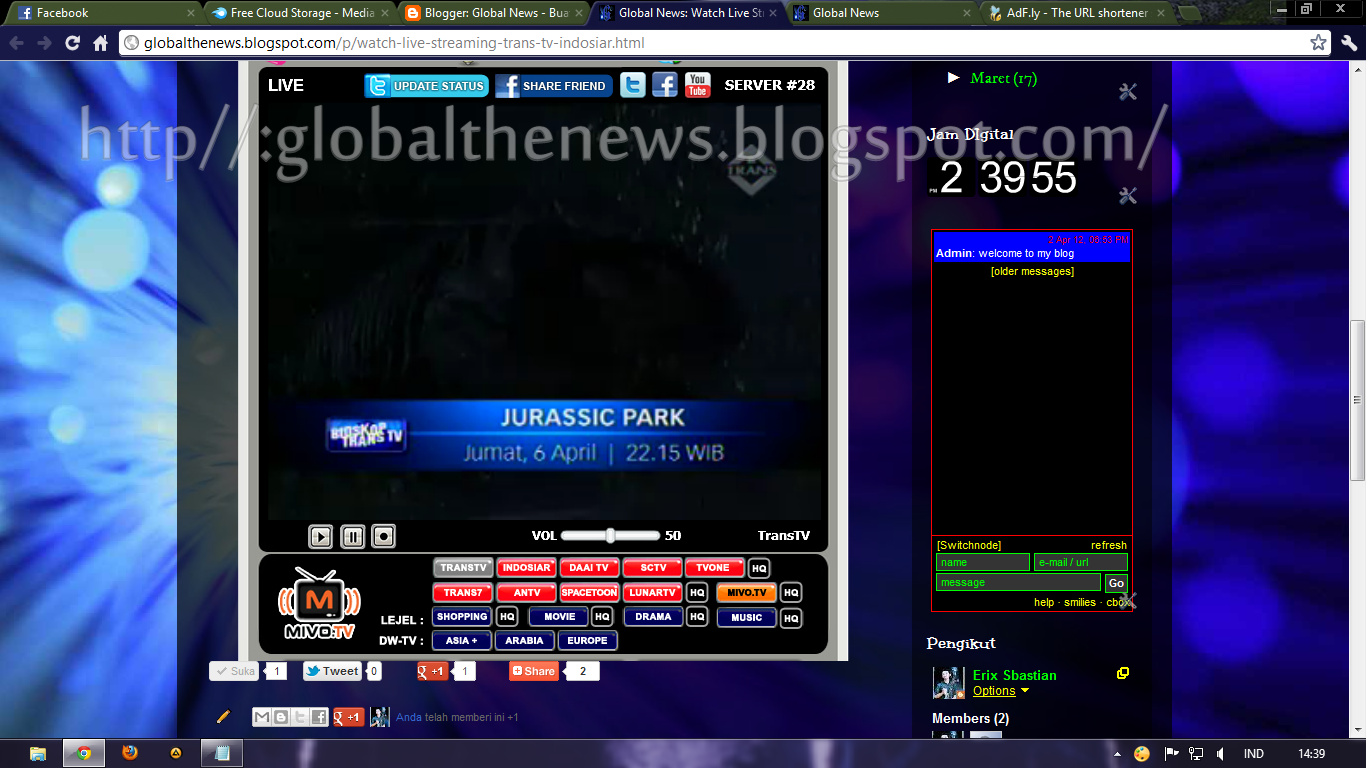Viewport: 1366px width, 768px height.
Task: Open Maret (17) archive link
Action: (1003, 78)
